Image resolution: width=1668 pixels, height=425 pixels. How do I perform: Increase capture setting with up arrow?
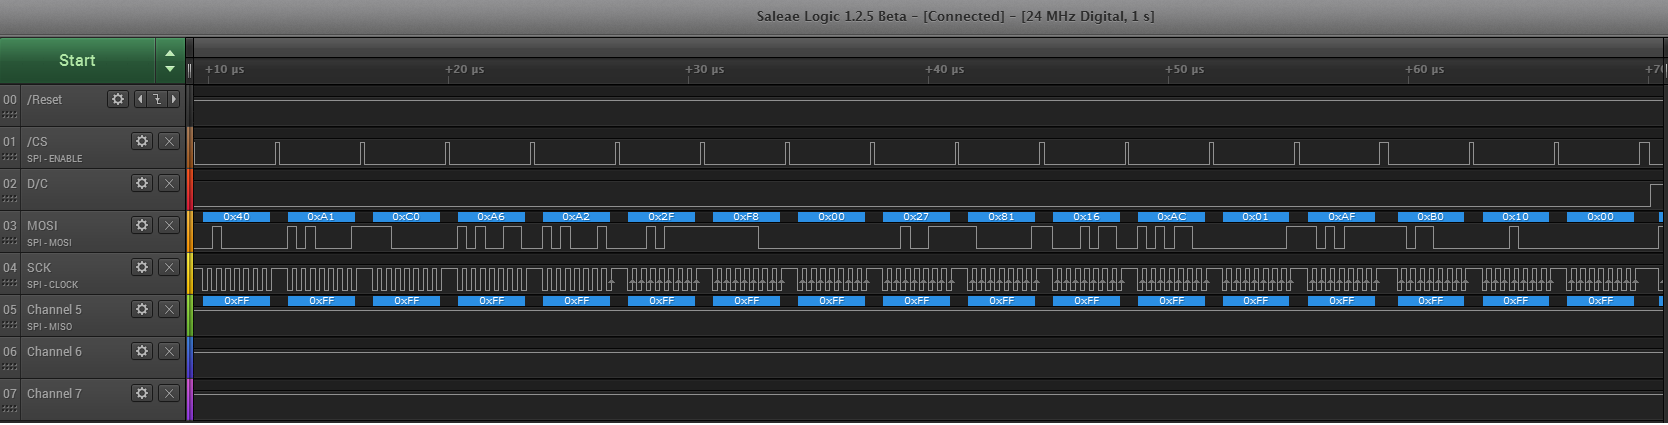tap(170, 53)
